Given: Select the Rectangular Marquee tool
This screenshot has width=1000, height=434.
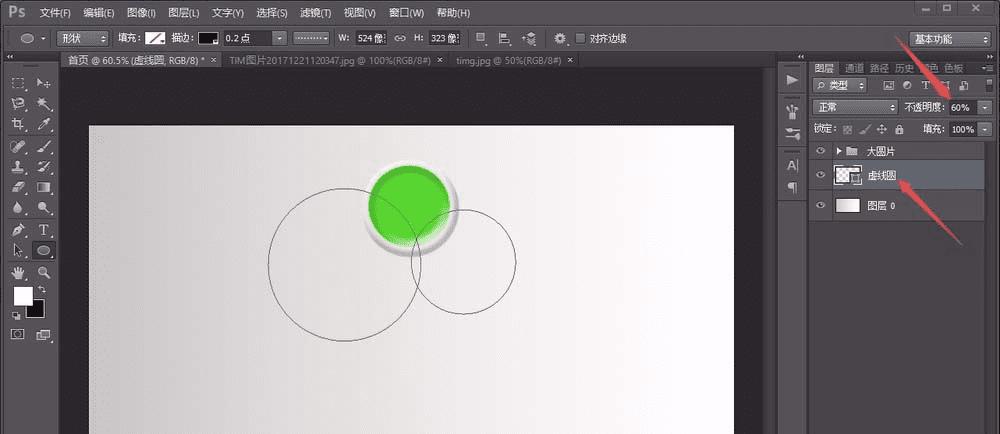Looking at the screenshot, I should click(18, 83).
